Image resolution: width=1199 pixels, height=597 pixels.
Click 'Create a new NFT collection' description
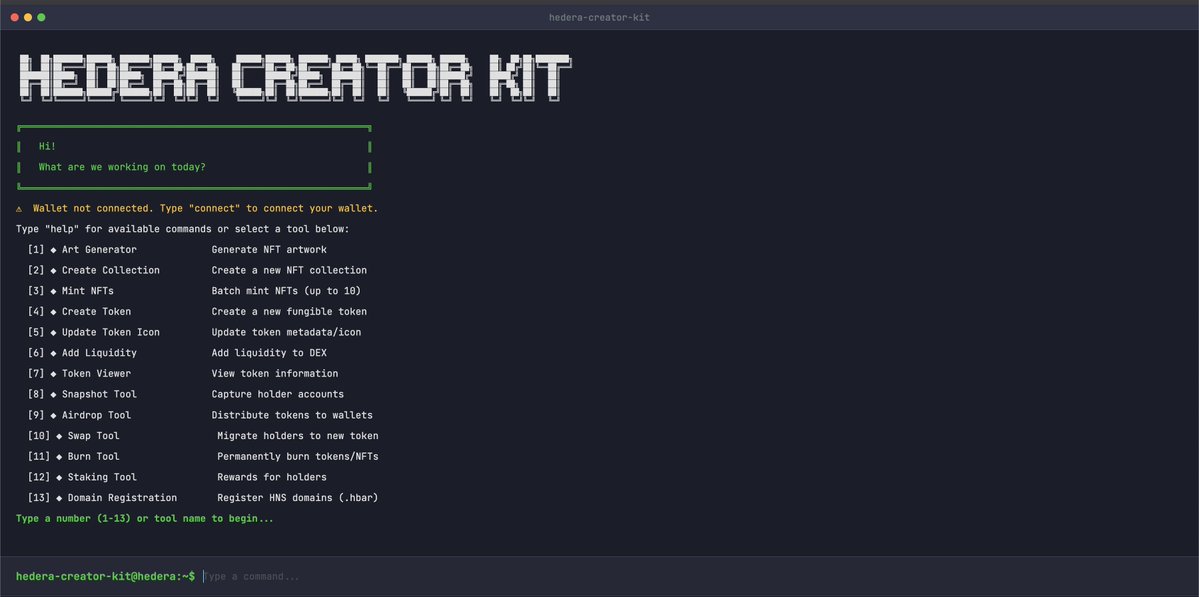tap(289, 270)
